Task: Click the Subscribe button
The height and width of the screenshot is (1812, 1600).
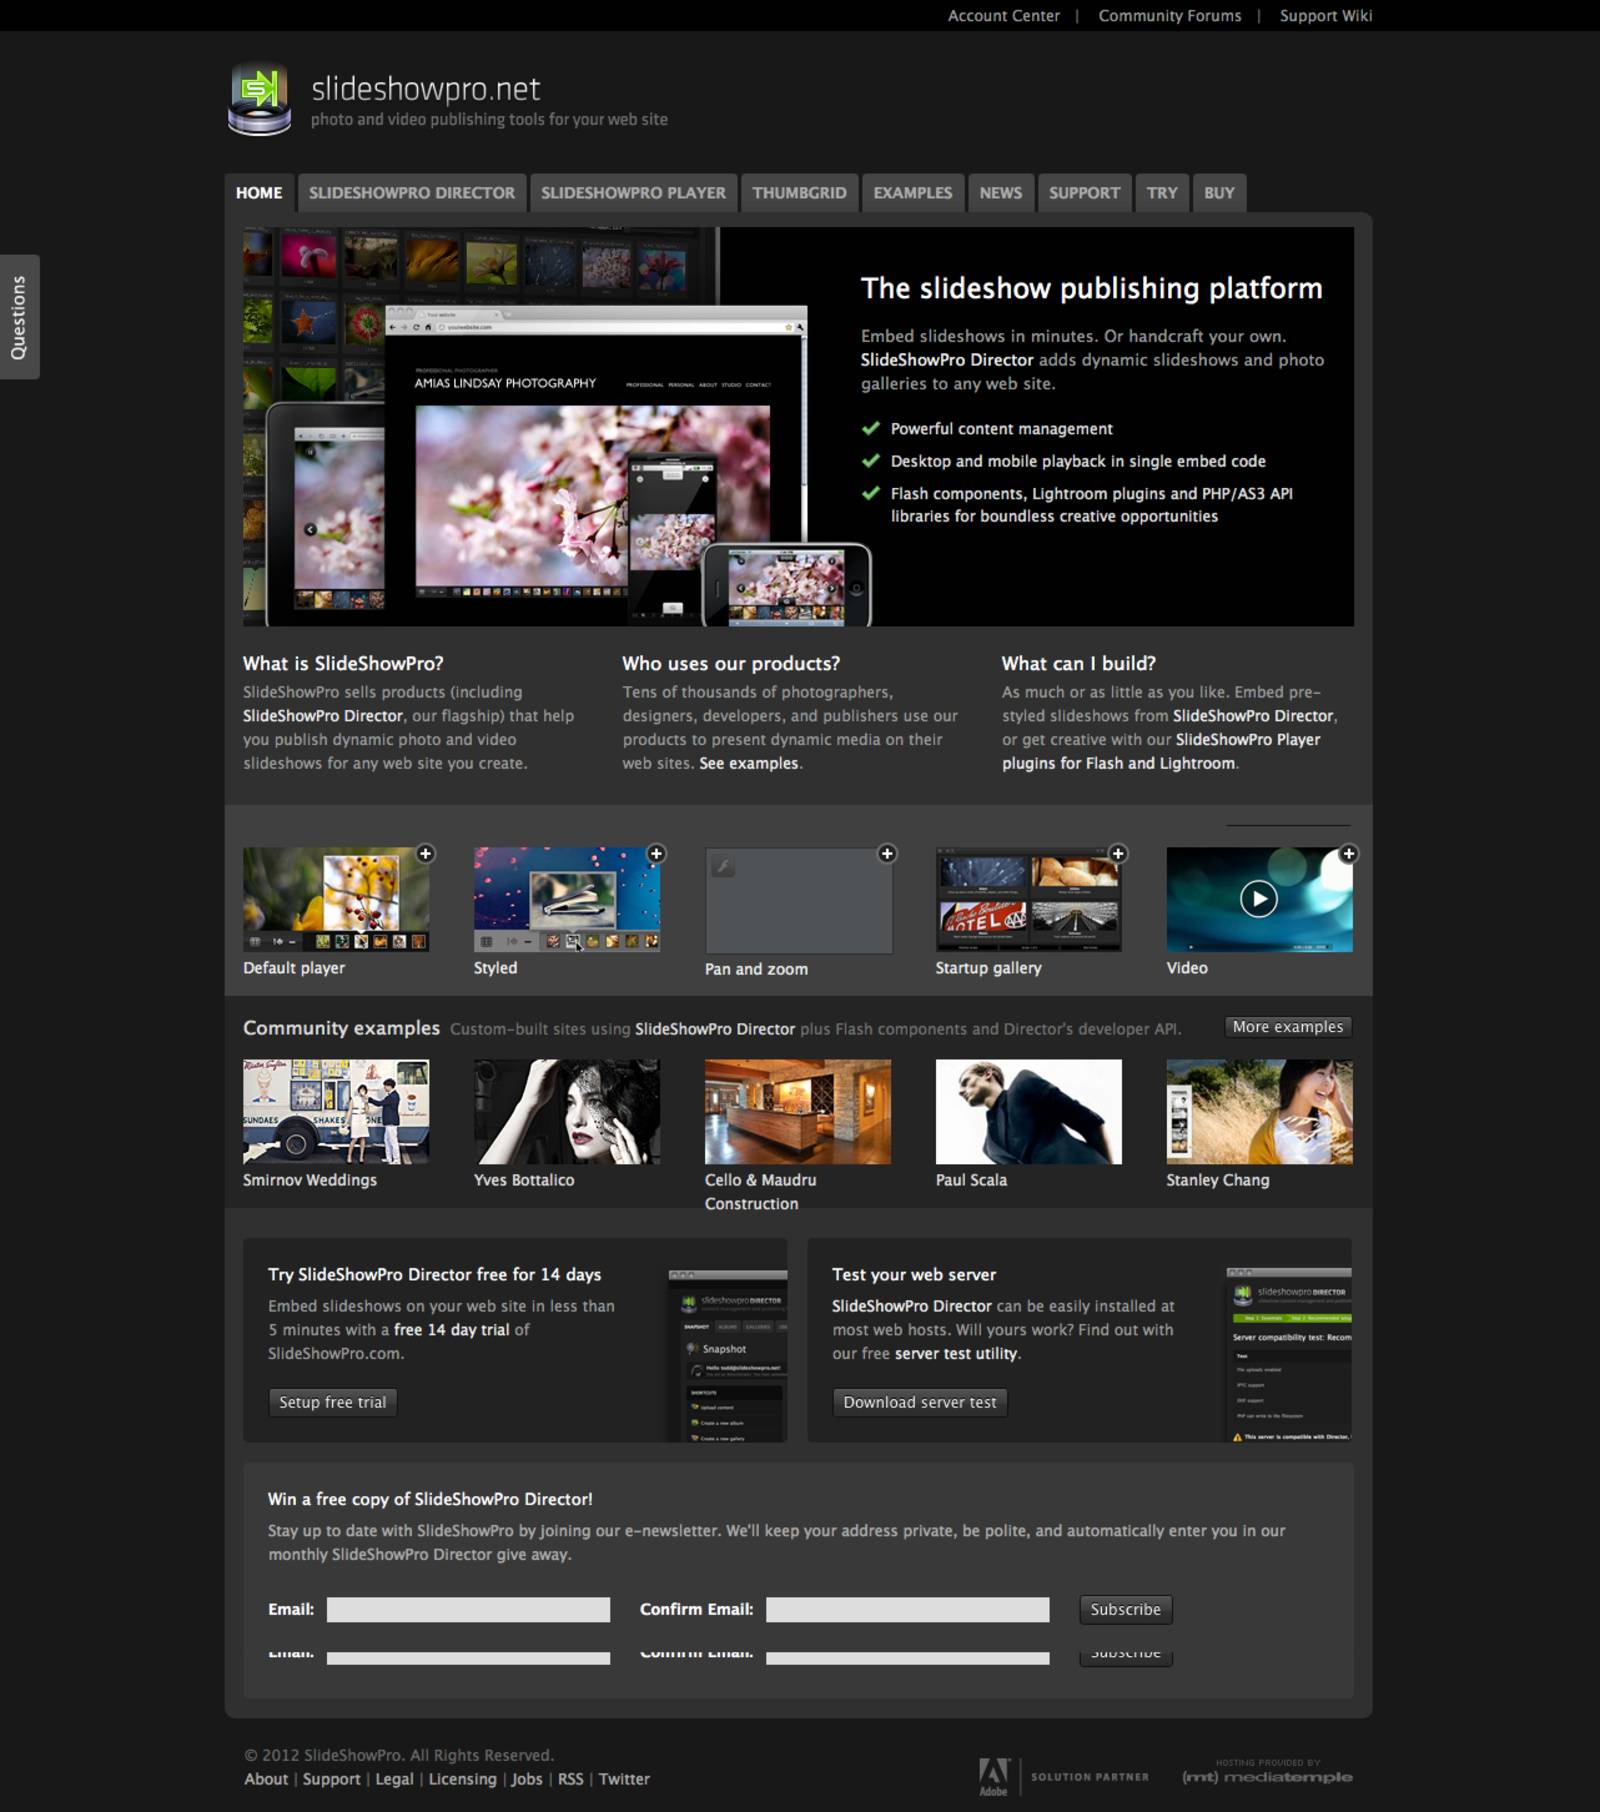Action: click(1126, 1609)
